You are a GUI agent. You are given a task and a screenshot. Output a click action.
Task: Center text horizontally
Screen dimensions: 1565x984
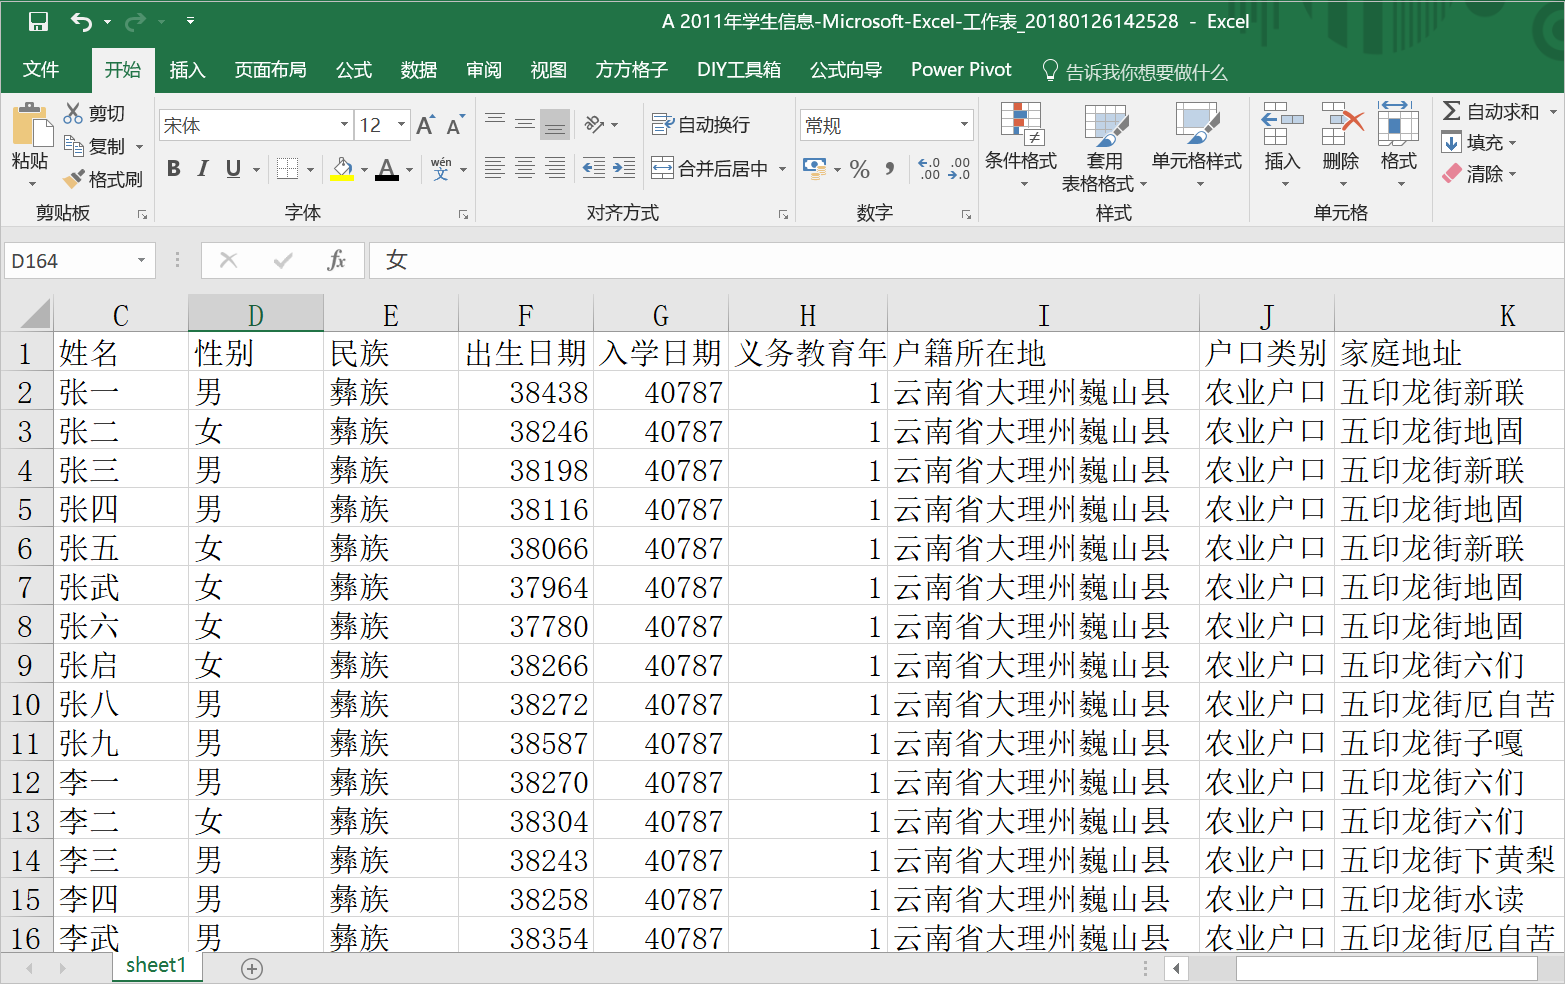click(x=524, y=168)
